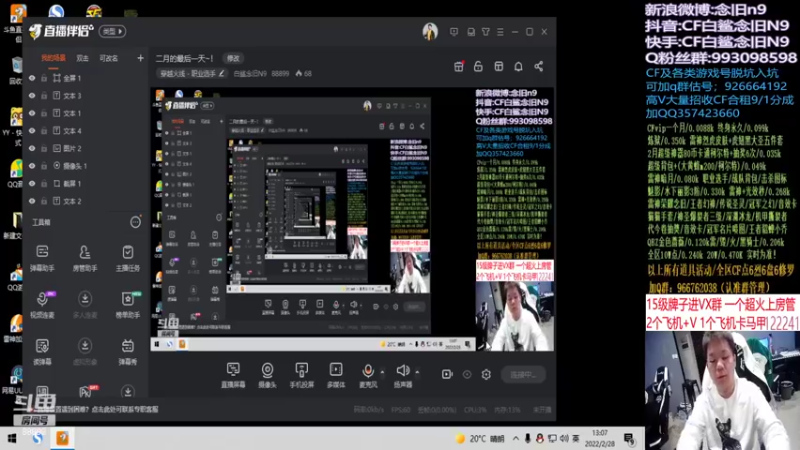Open the hamburger menu in the title bar

click(500, 32)
